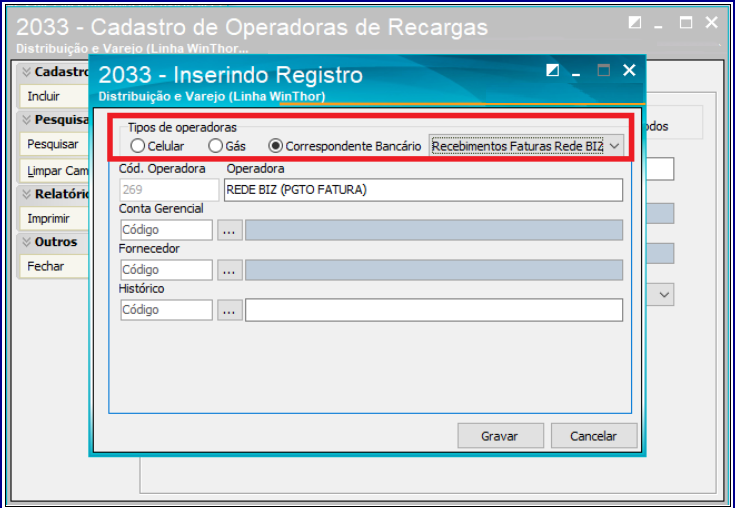Viewport: 735px width, 508px height.
Task: Open the dropdown arrow in main window behind dialog
Action: [664, 295]
